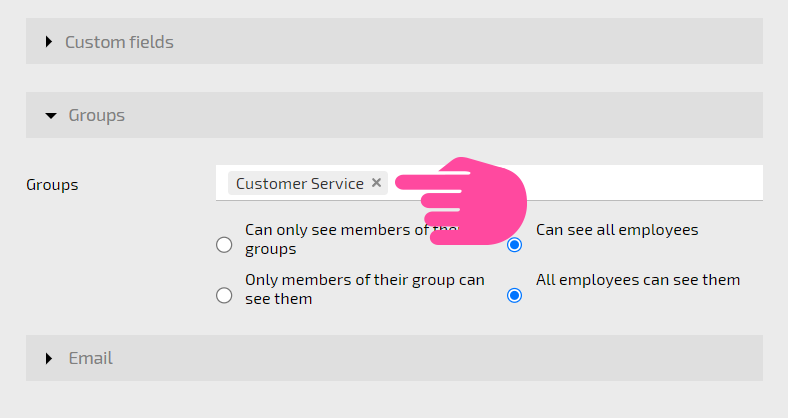Remove the Customer Service tag
The height and width of the screenshot is (418, 788).
click(376, 183)
